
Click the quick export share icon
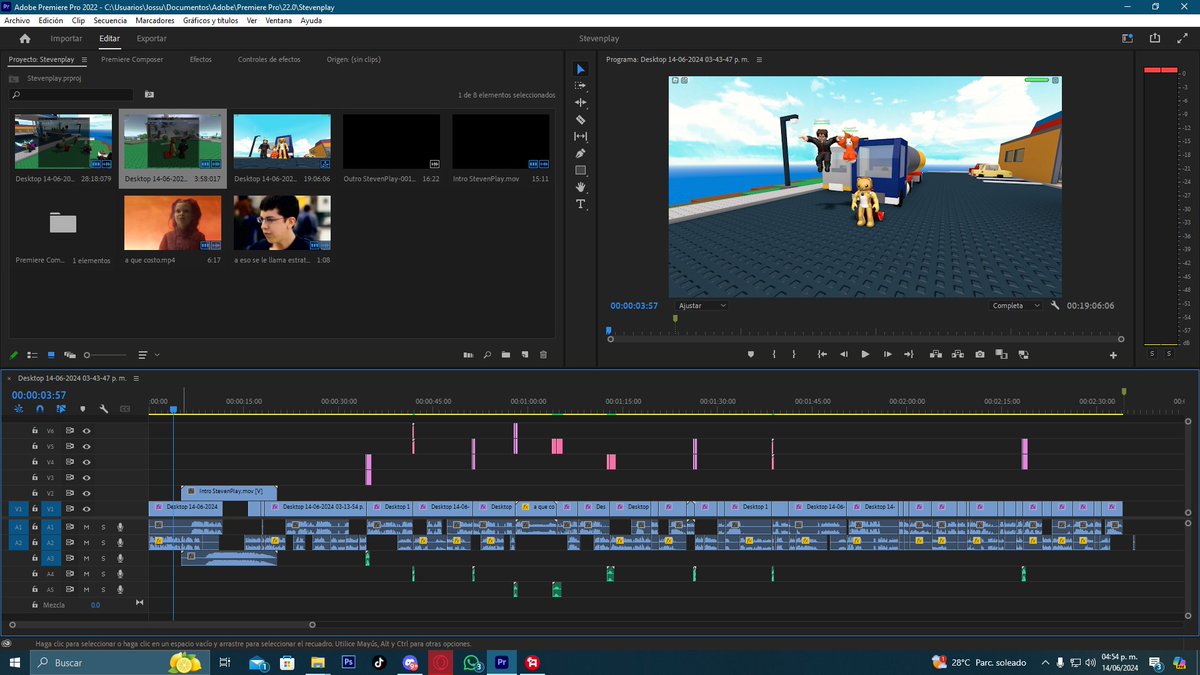tap(1155, 39)
